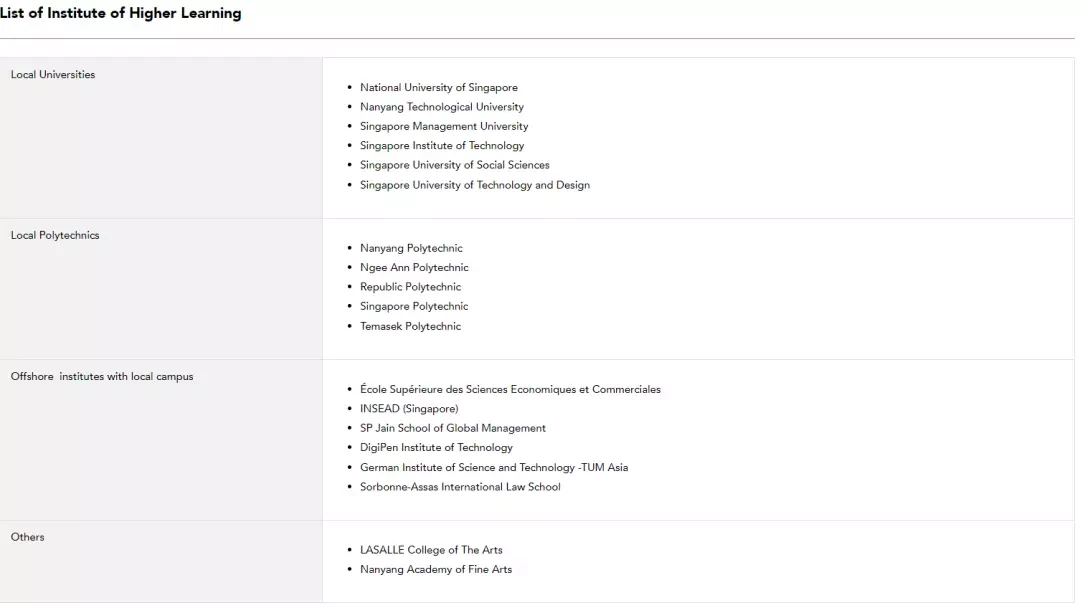The width and height of the screenshot is (1080, 608).
Task: Click the Local Polytechnics row label
Action: (x=55, y=235)
